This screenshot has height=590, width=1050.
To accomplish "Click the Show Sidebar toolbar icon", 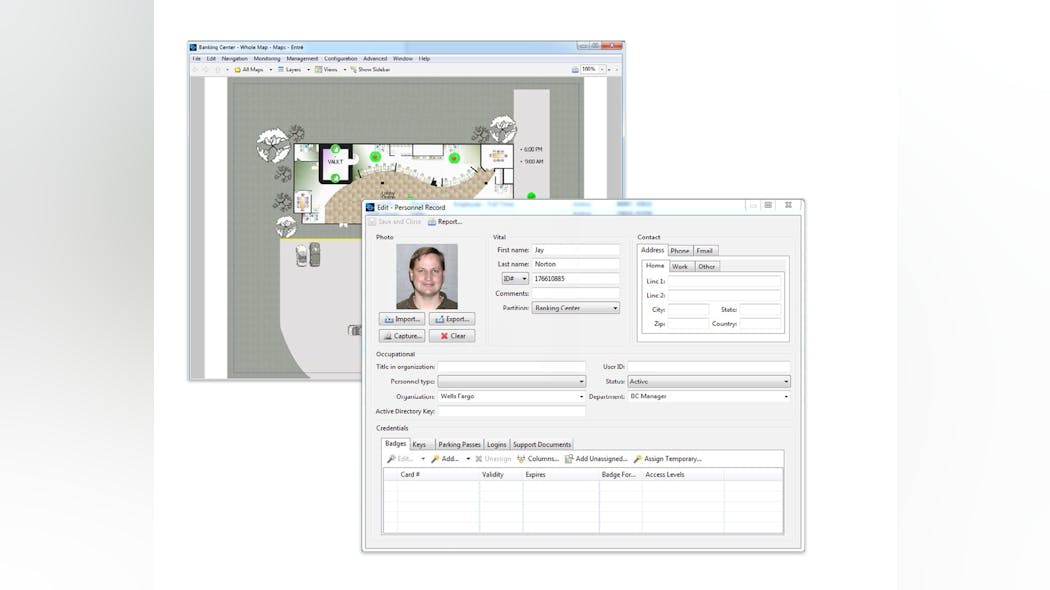I will (352, 70).
